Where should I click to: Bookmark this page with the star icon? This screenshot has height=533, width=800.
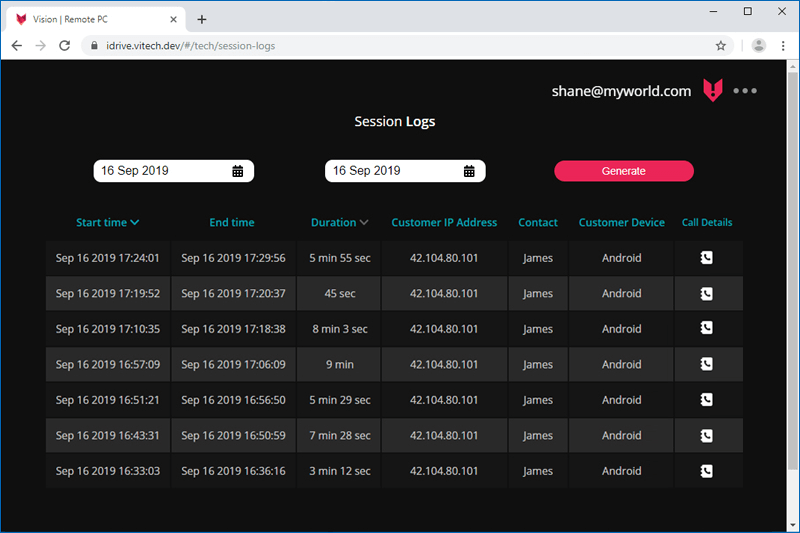click(721, 46)
